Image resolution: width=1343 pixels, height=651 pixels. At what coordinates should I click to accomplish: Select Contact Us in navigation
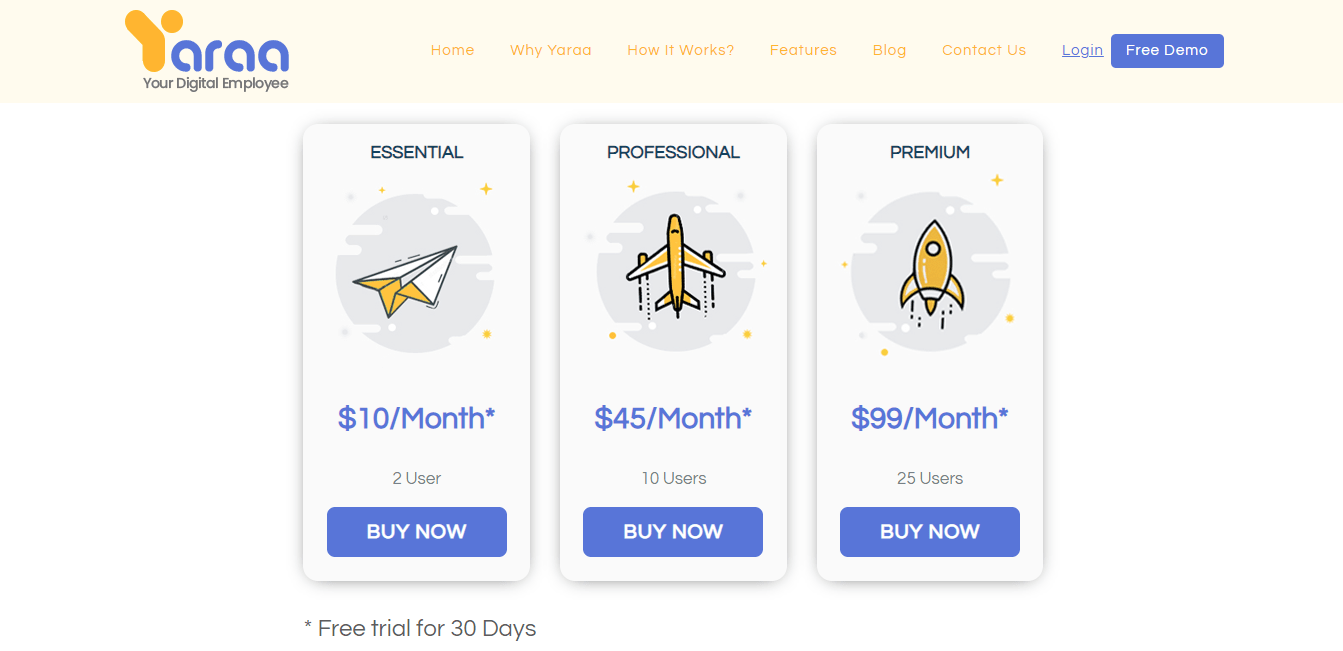click(x=984, y=50)
